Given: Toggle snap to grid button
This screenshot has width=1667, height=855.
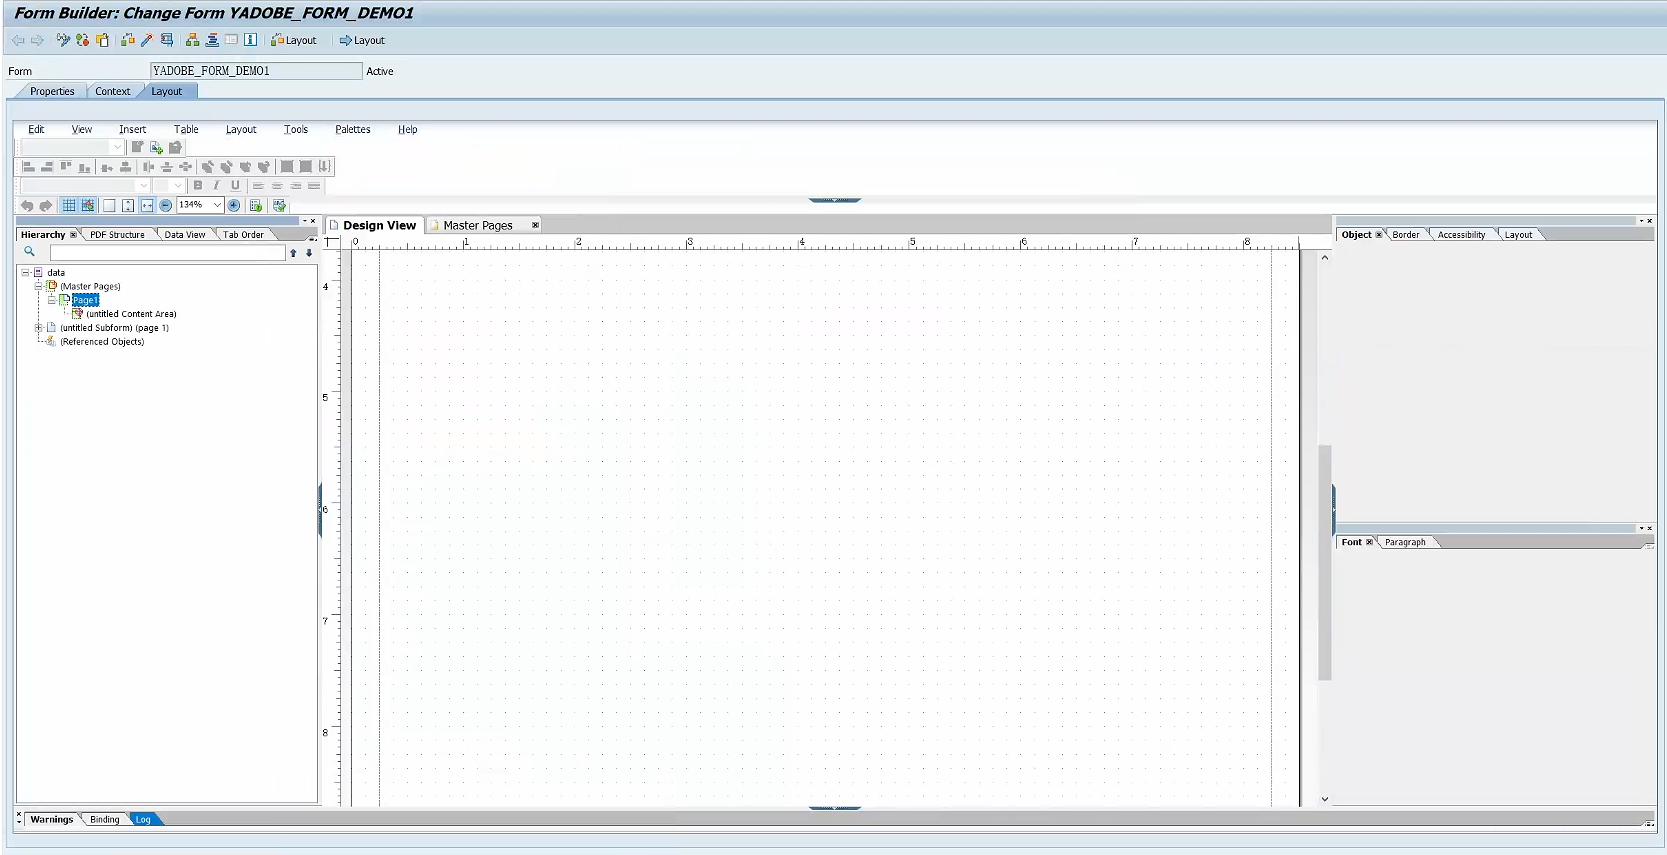Looking at the screenshot, I should (88, 206).
